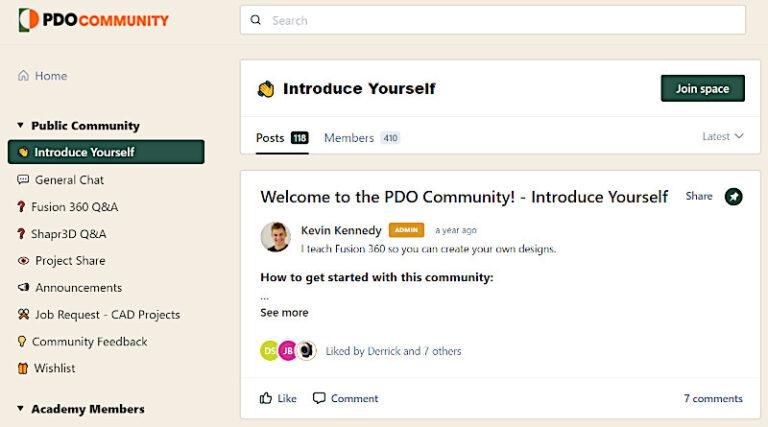Click the Home house icon
The width and height of the screenshot is (768, 427).
coord(23,75)
